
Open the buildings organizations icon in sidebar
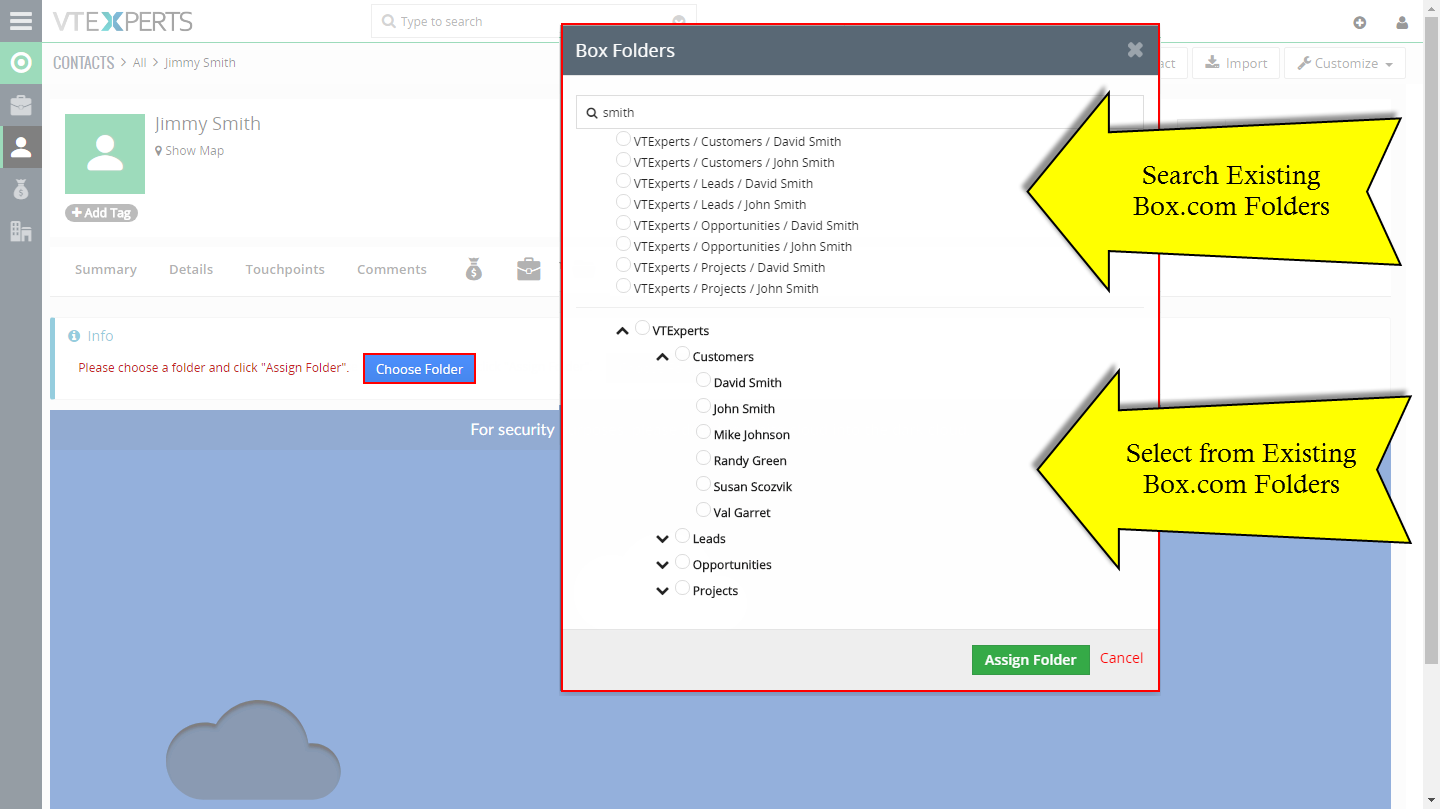[20, 231]
